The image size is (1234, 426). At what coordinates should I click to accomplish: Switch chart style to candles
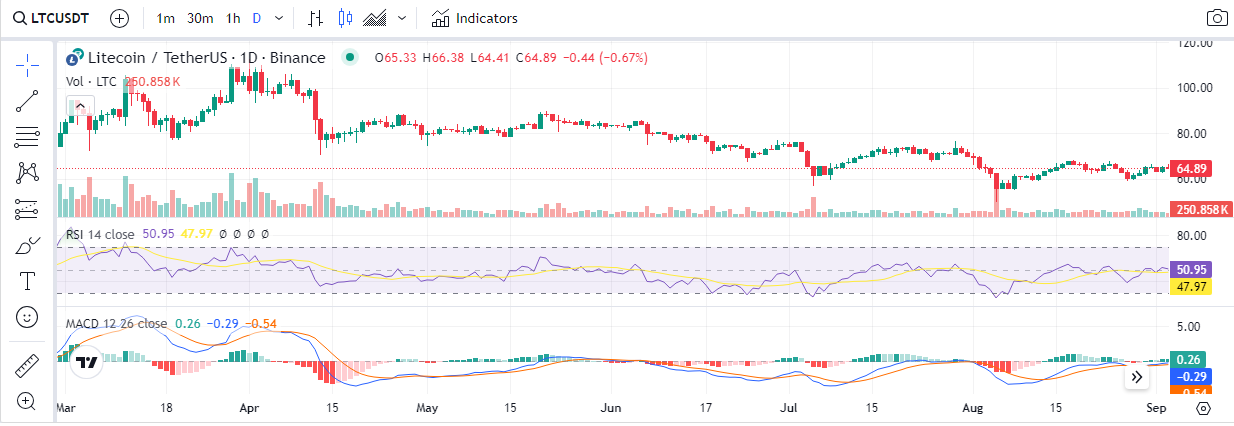coord(346,18)
